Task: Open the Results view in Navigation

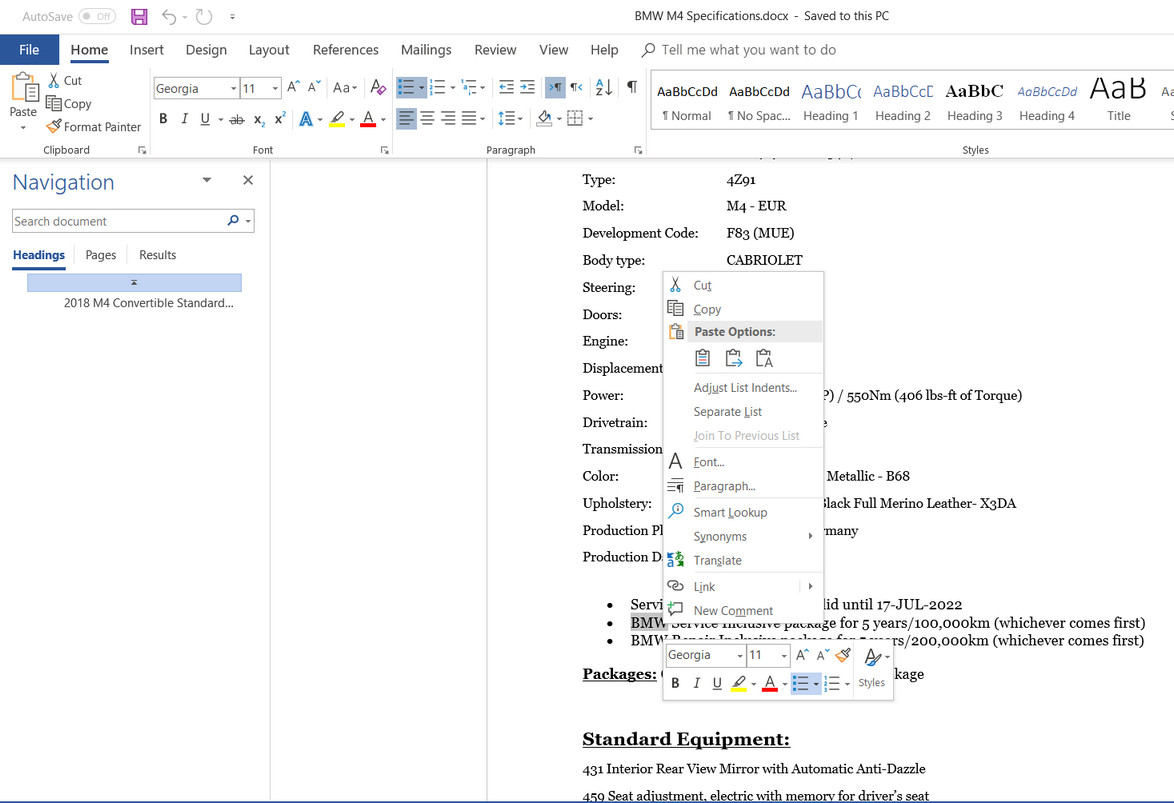Action: click(157, 255)
